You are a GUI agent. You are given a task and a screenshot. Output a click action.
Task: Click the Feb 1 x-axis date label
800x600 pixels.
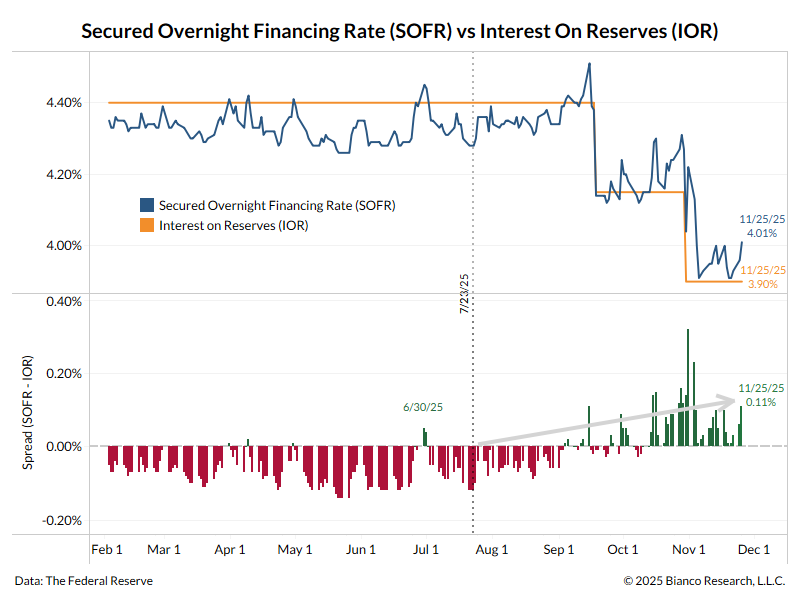(106, 549)
